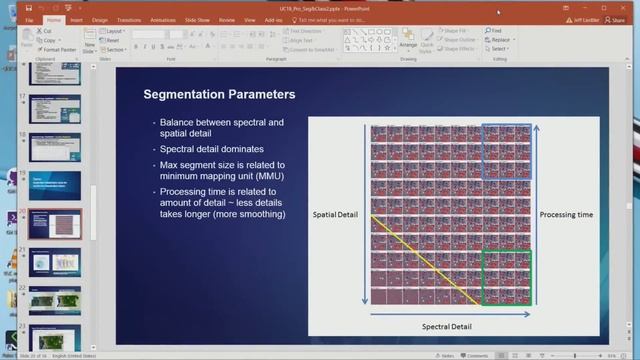Click the Segmentation Parameters slide title
Viewport: 640px width, 360px height.
click(219, 94)
